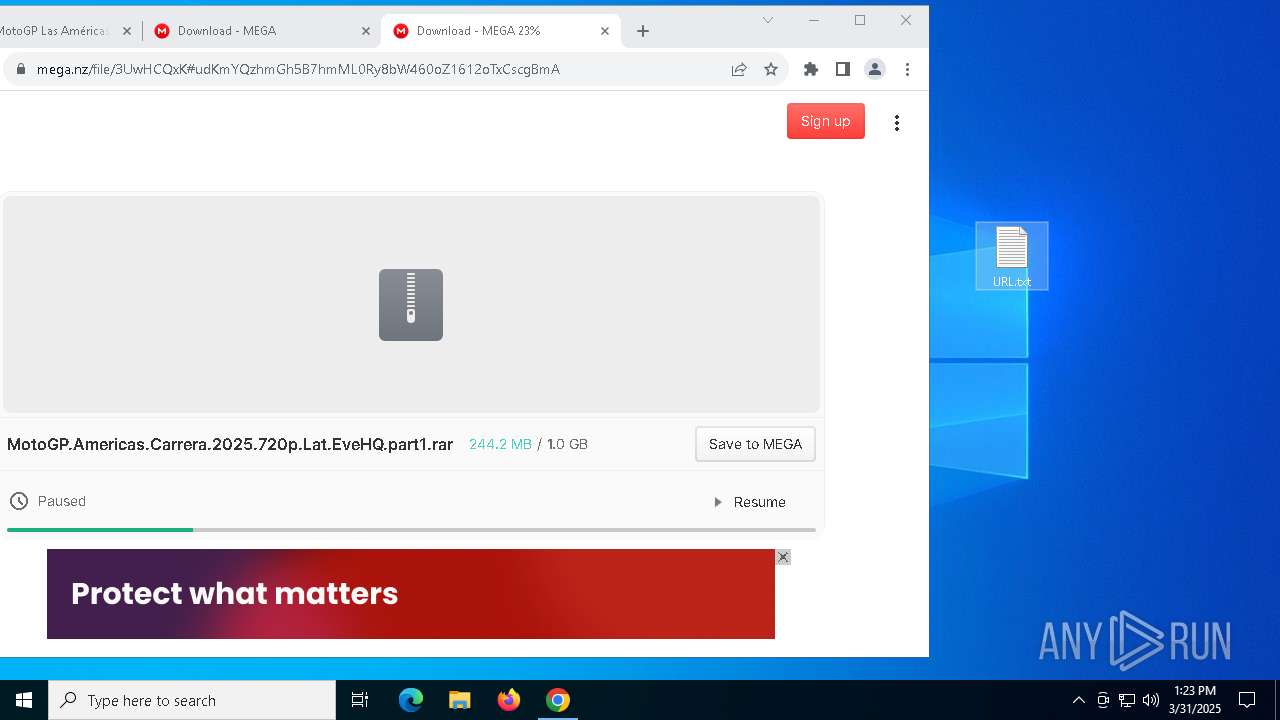Click the Paused status text

click(62, 501)
